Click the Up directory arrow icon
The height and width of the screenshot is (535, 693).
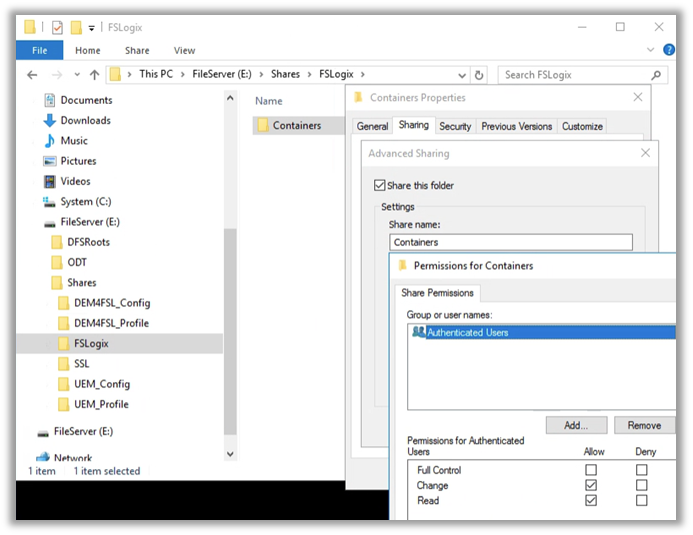[95, 74]
